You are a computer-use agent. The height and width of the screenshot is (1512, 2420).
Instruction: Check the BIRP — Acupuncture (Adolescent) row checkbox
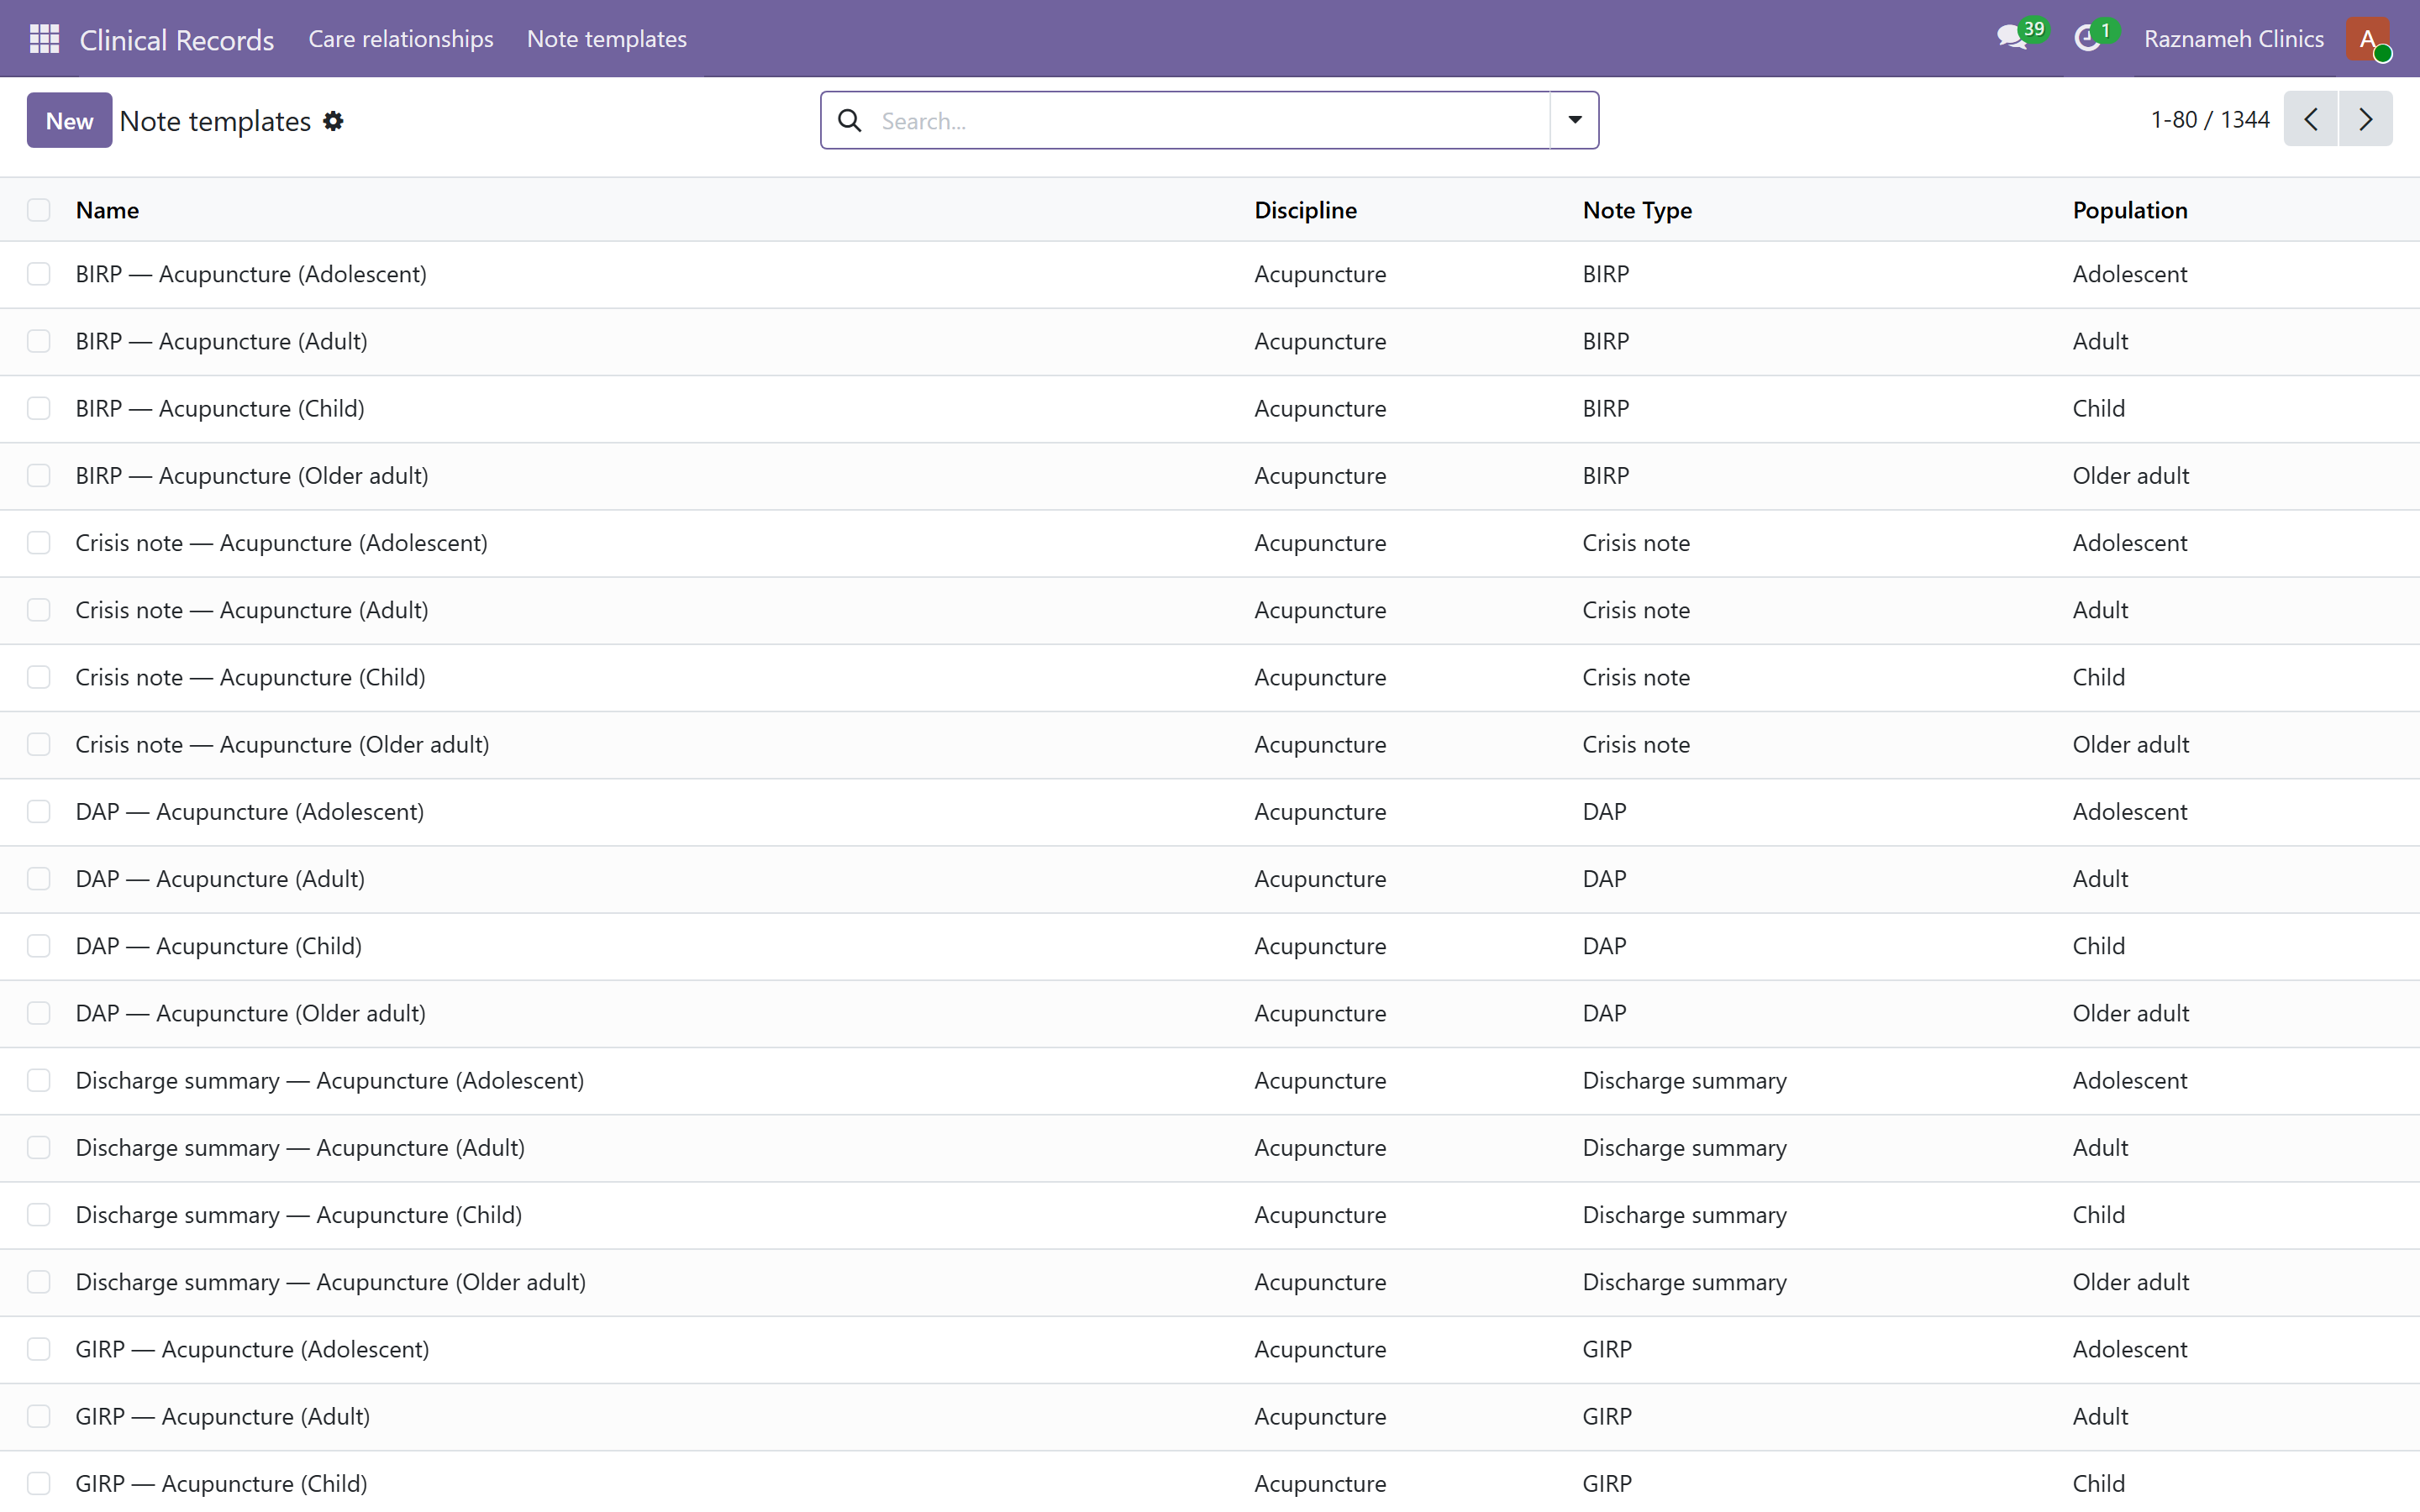click(39, 274)
